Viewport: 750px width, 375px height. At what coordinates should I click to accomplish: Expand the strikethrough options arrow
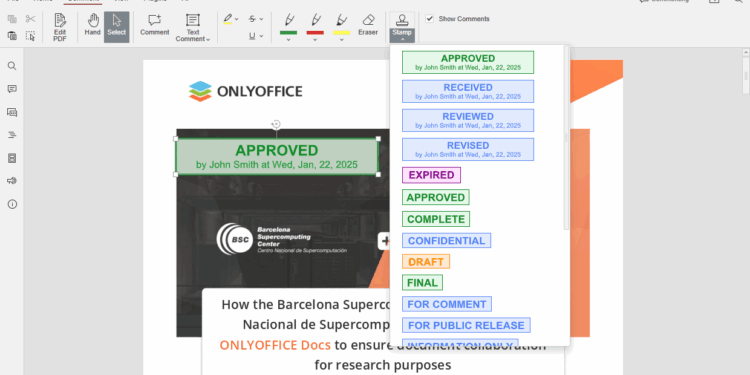click(x=261, y=19)
